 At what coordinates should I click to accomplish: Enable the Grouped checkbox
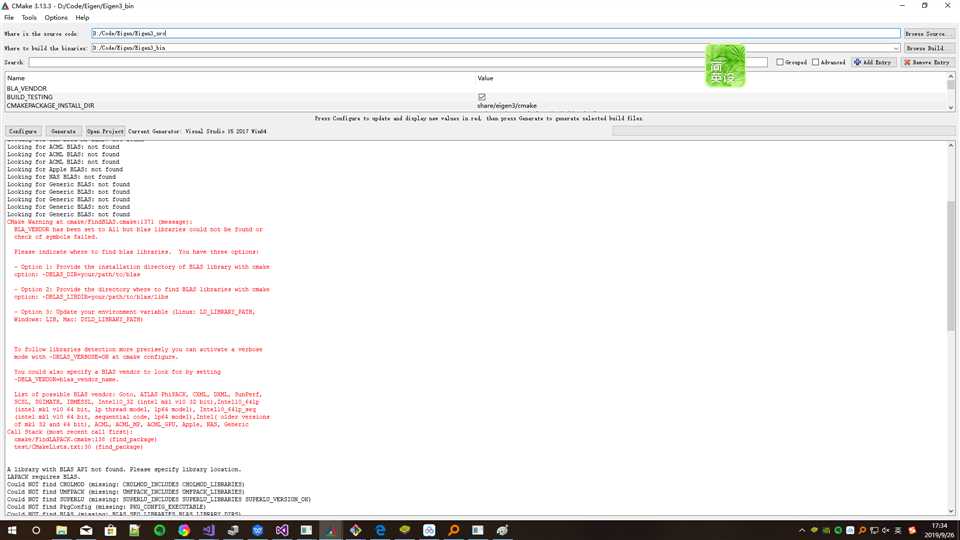[780, 62]
